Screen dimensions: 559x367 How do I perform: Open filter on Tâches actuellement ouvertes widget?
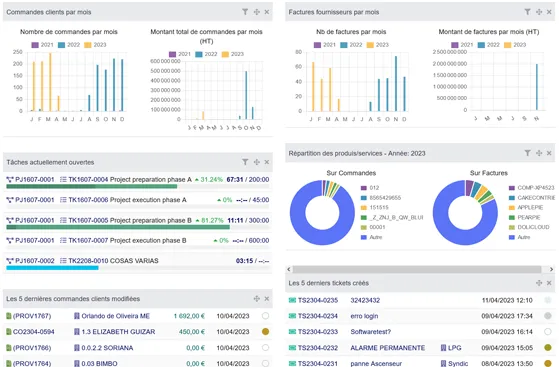tap(245, 162)
